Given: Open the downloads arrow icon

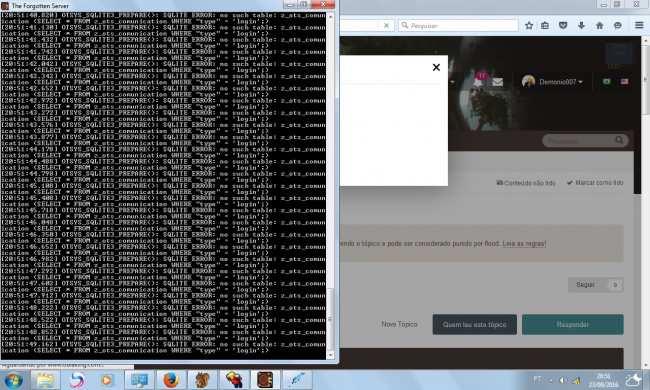Looking at the screenshot, I should [581, 26].
